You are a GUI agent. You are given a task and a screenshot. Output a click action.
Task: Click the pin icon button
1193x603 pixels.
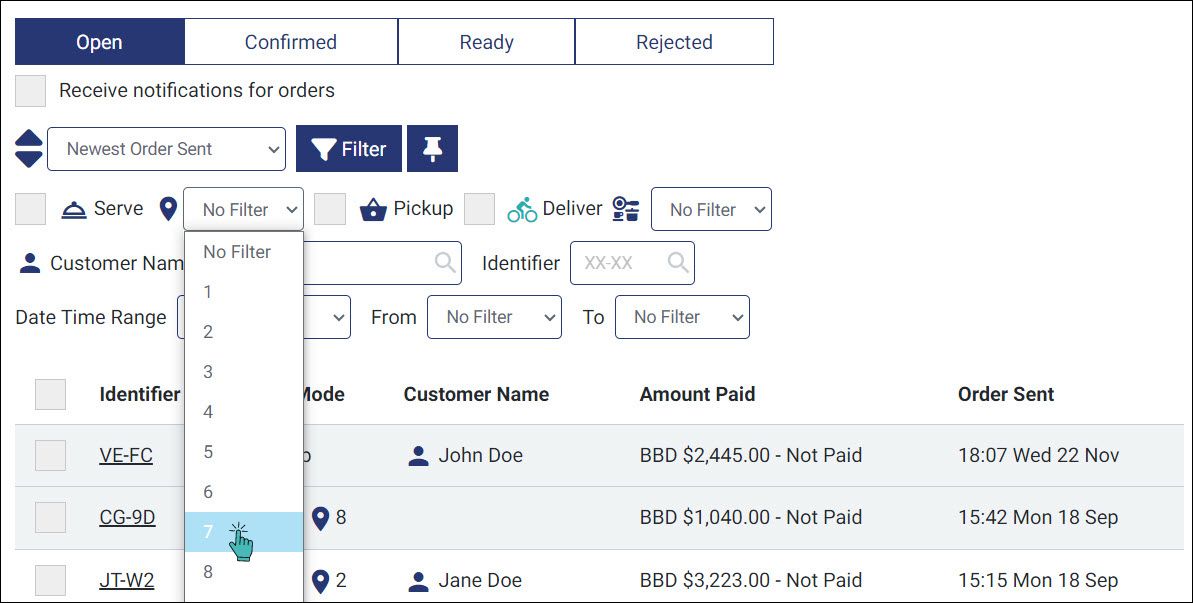[432, 149]
